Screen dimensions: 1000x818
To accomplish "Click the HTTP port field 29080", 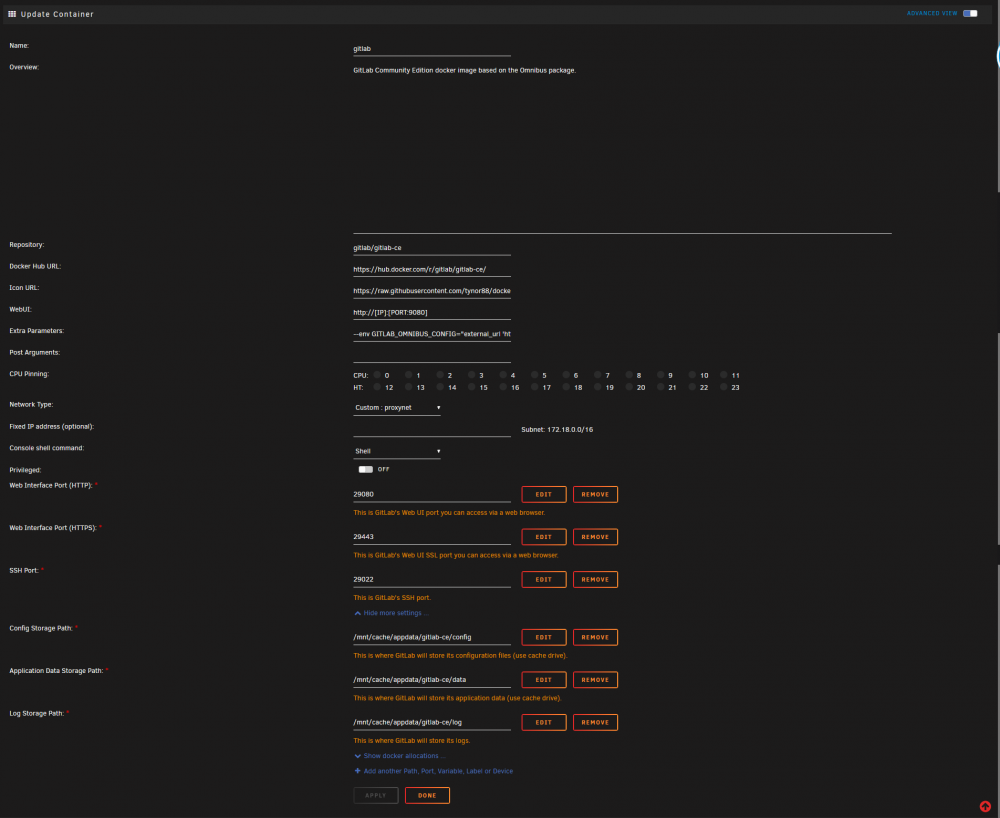I will point(432,495).
